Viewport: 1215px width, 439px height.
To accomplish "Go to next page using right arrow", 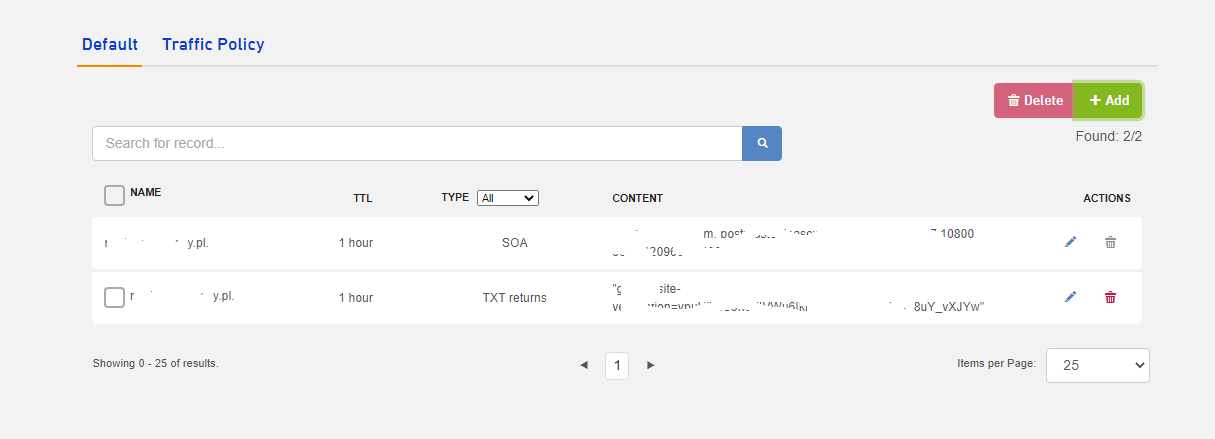I will point(650,366).
